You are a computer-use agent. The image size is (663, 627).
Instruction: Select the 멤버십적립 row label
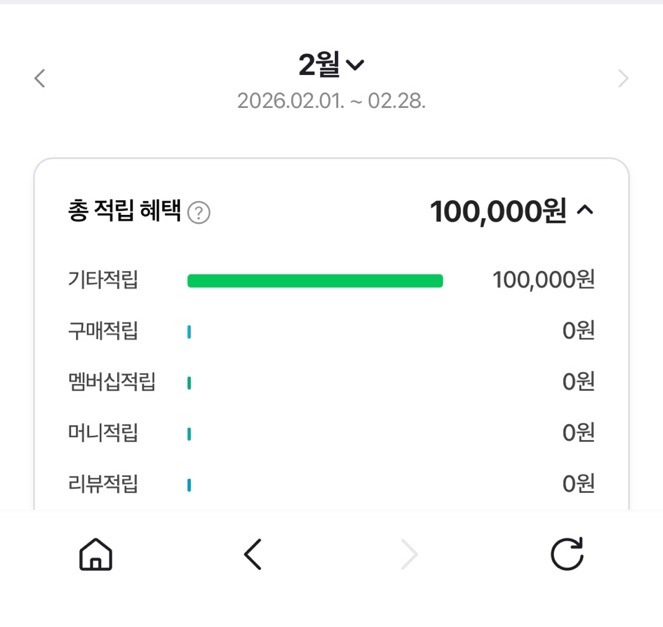coord(112,382)
